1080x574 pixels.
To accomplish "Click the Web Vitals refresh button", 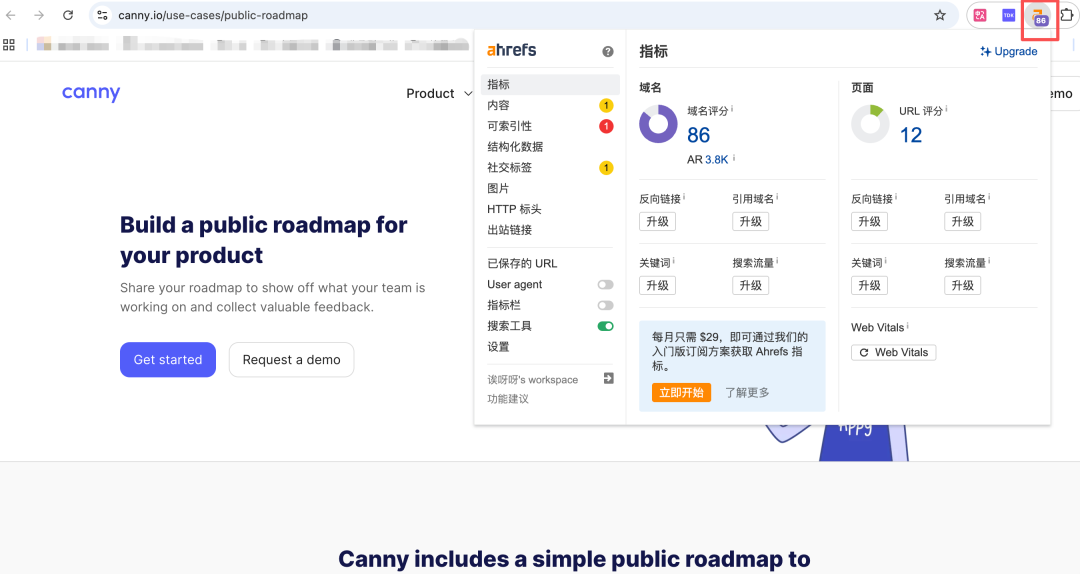I will click(893, 352).
